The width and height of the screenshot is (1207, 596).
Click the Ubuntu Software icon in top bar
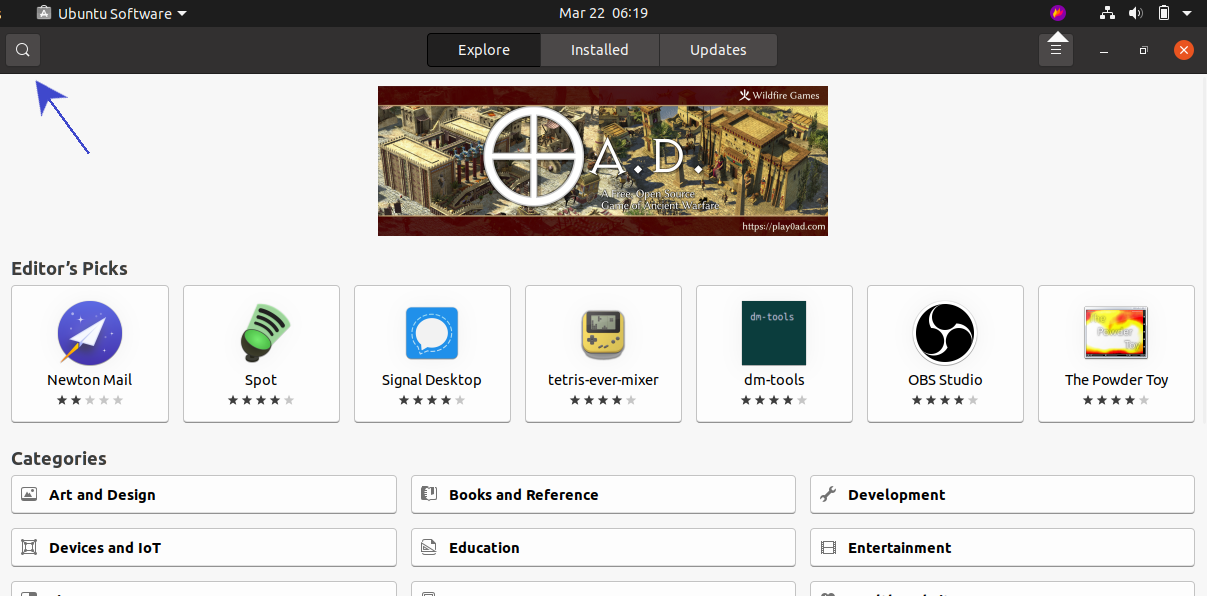(x=44, y=13)
